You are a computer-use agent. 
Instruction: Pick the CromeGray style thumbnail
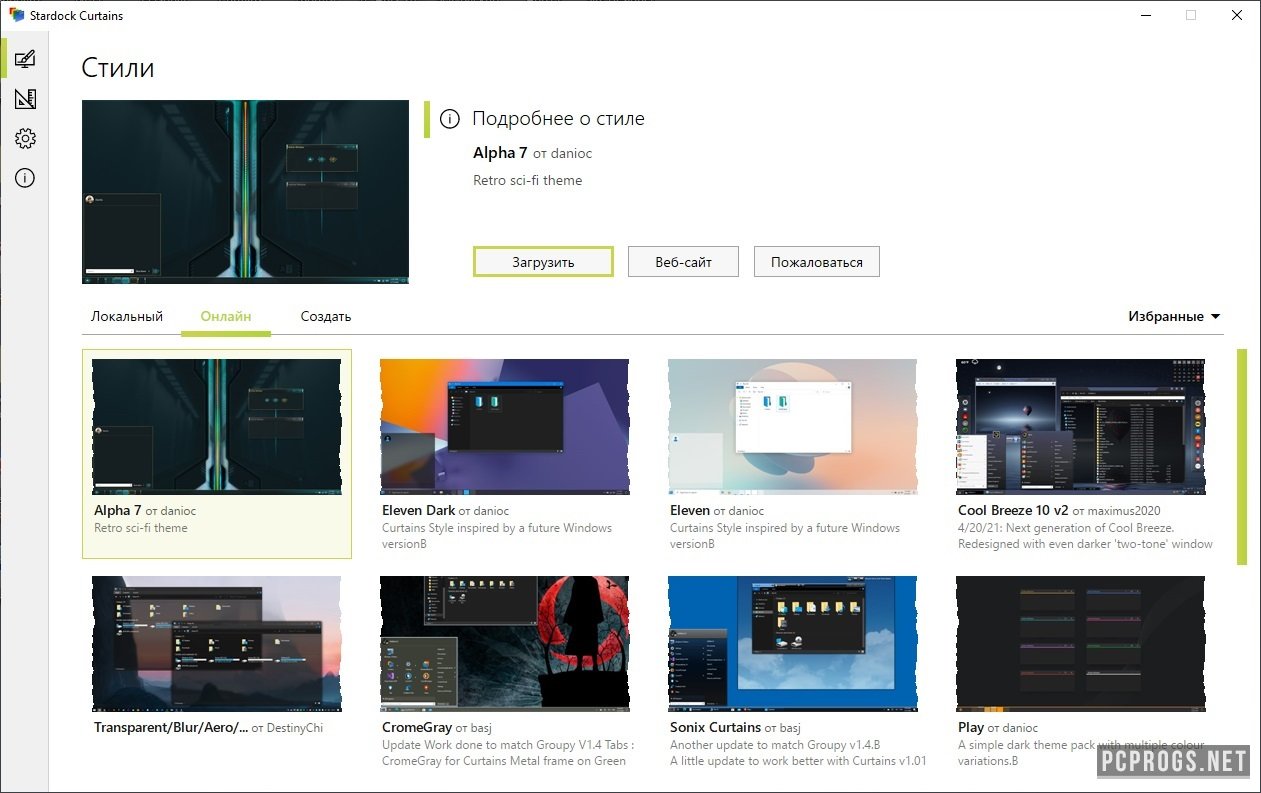(x=504, y=643)
